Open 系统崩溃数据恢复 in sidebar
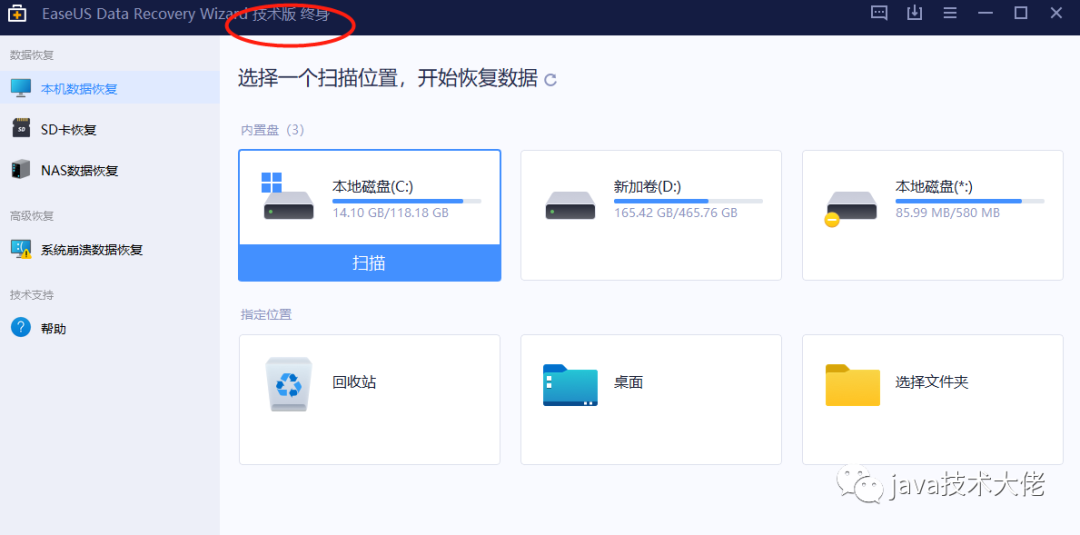The height and width of the screenshot is (535, 1080). 110,249
